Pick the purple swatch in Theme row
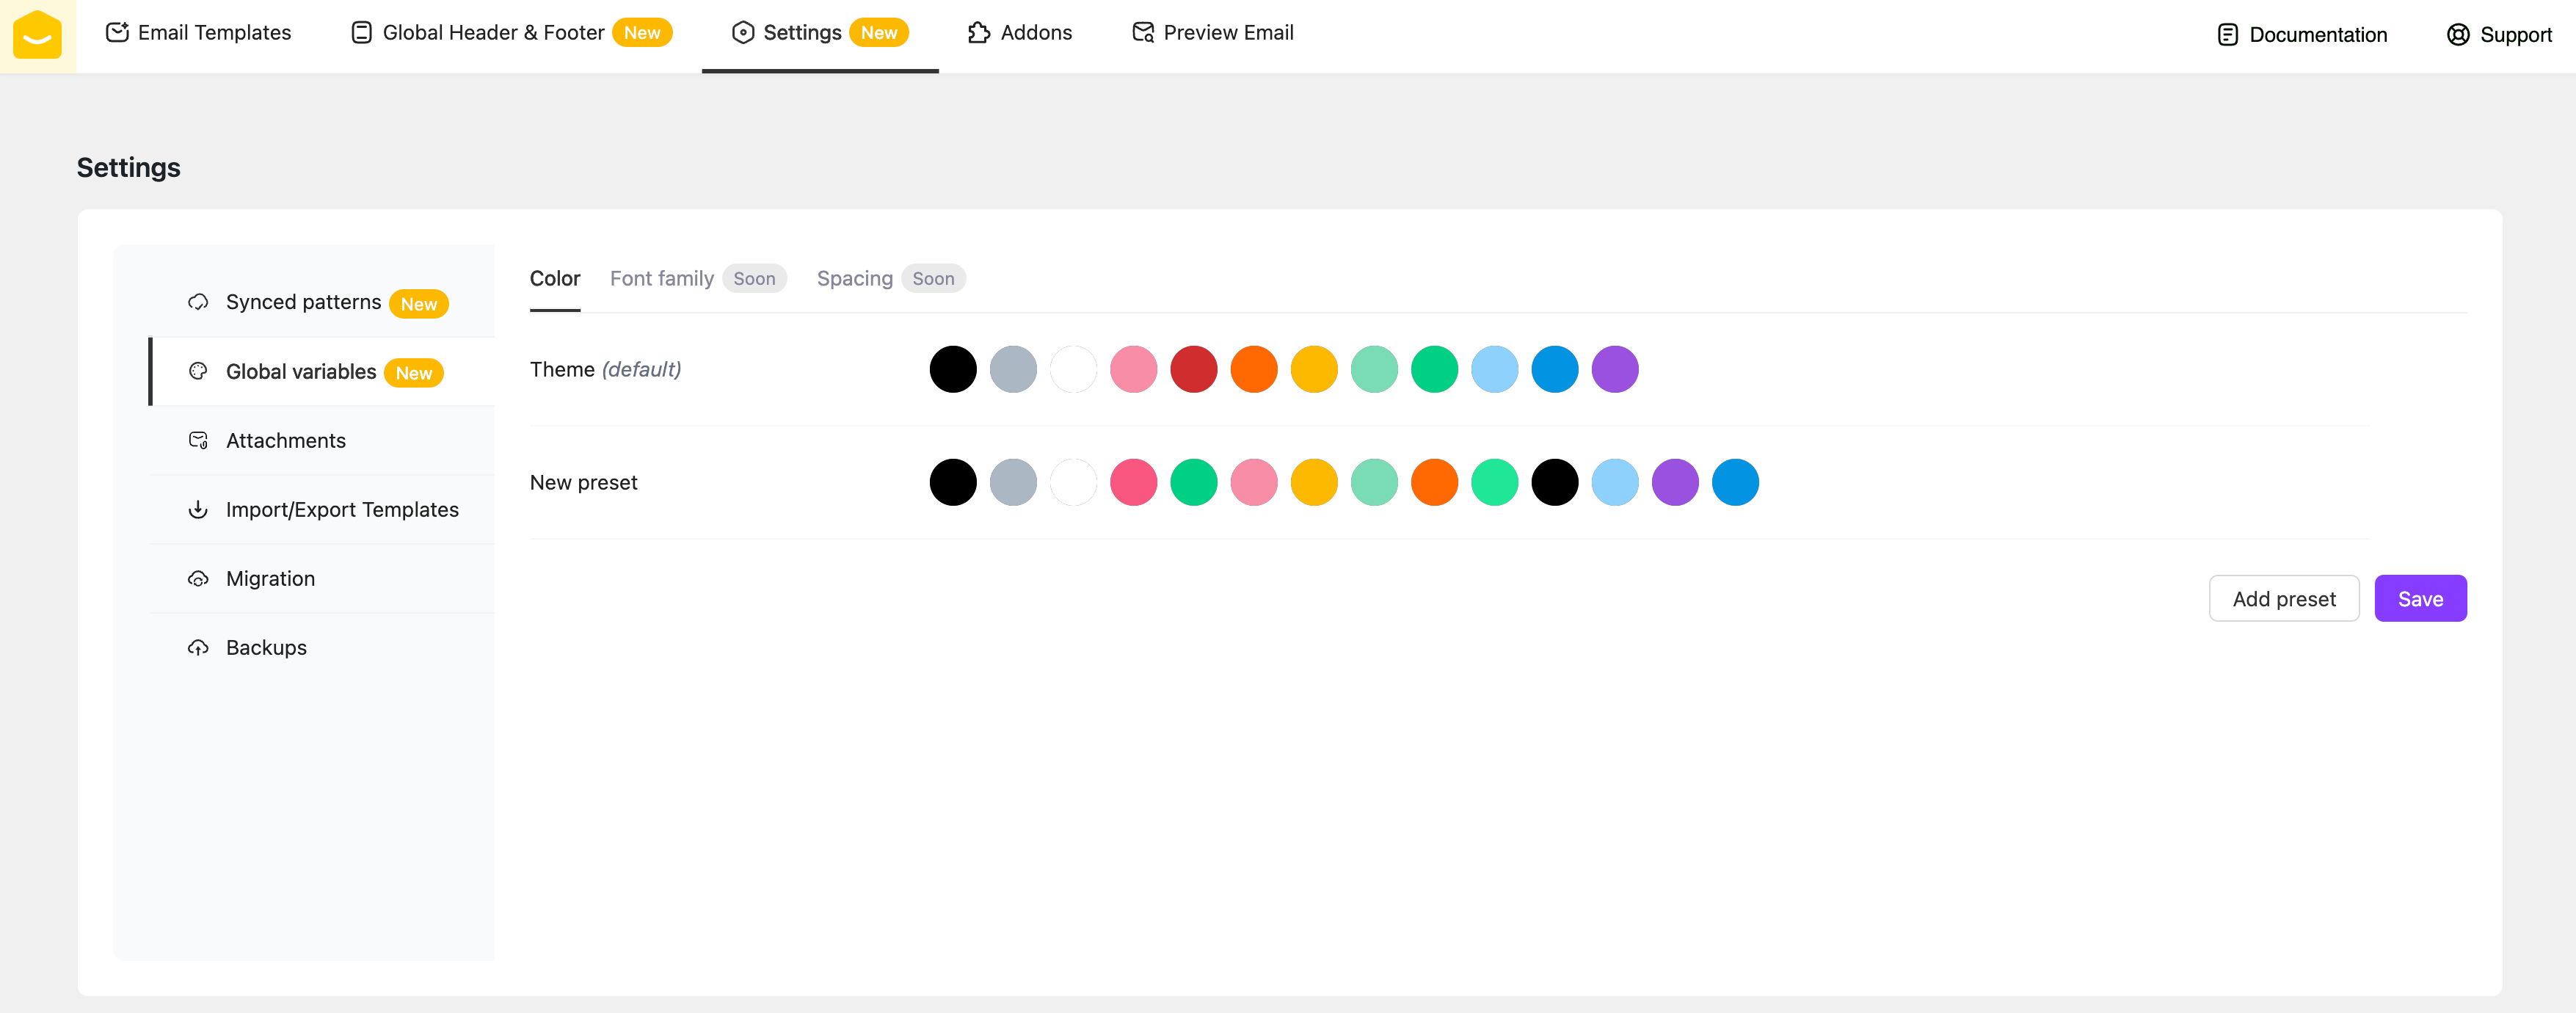This screenshot has height=1013, width=2576. [x=1614, y=370]
